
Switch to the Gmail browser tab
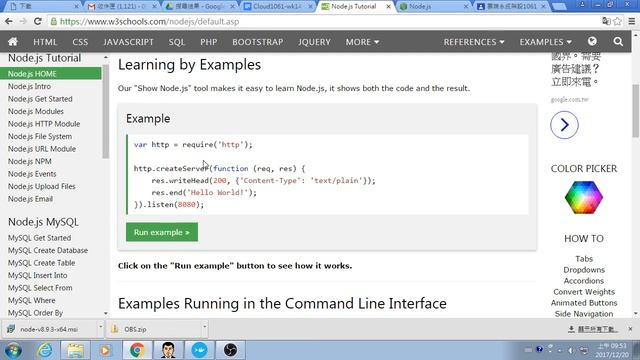121,7
